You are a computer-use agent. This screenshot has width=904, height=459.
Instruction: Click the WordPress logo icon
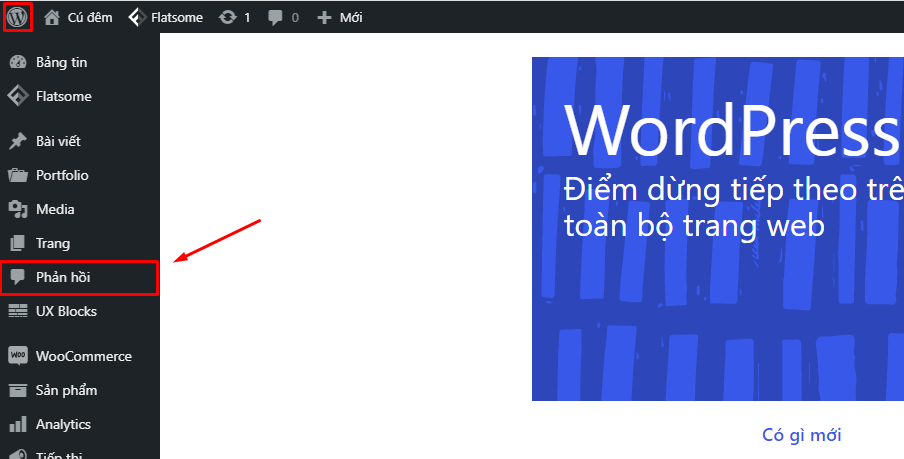(17, 17)
